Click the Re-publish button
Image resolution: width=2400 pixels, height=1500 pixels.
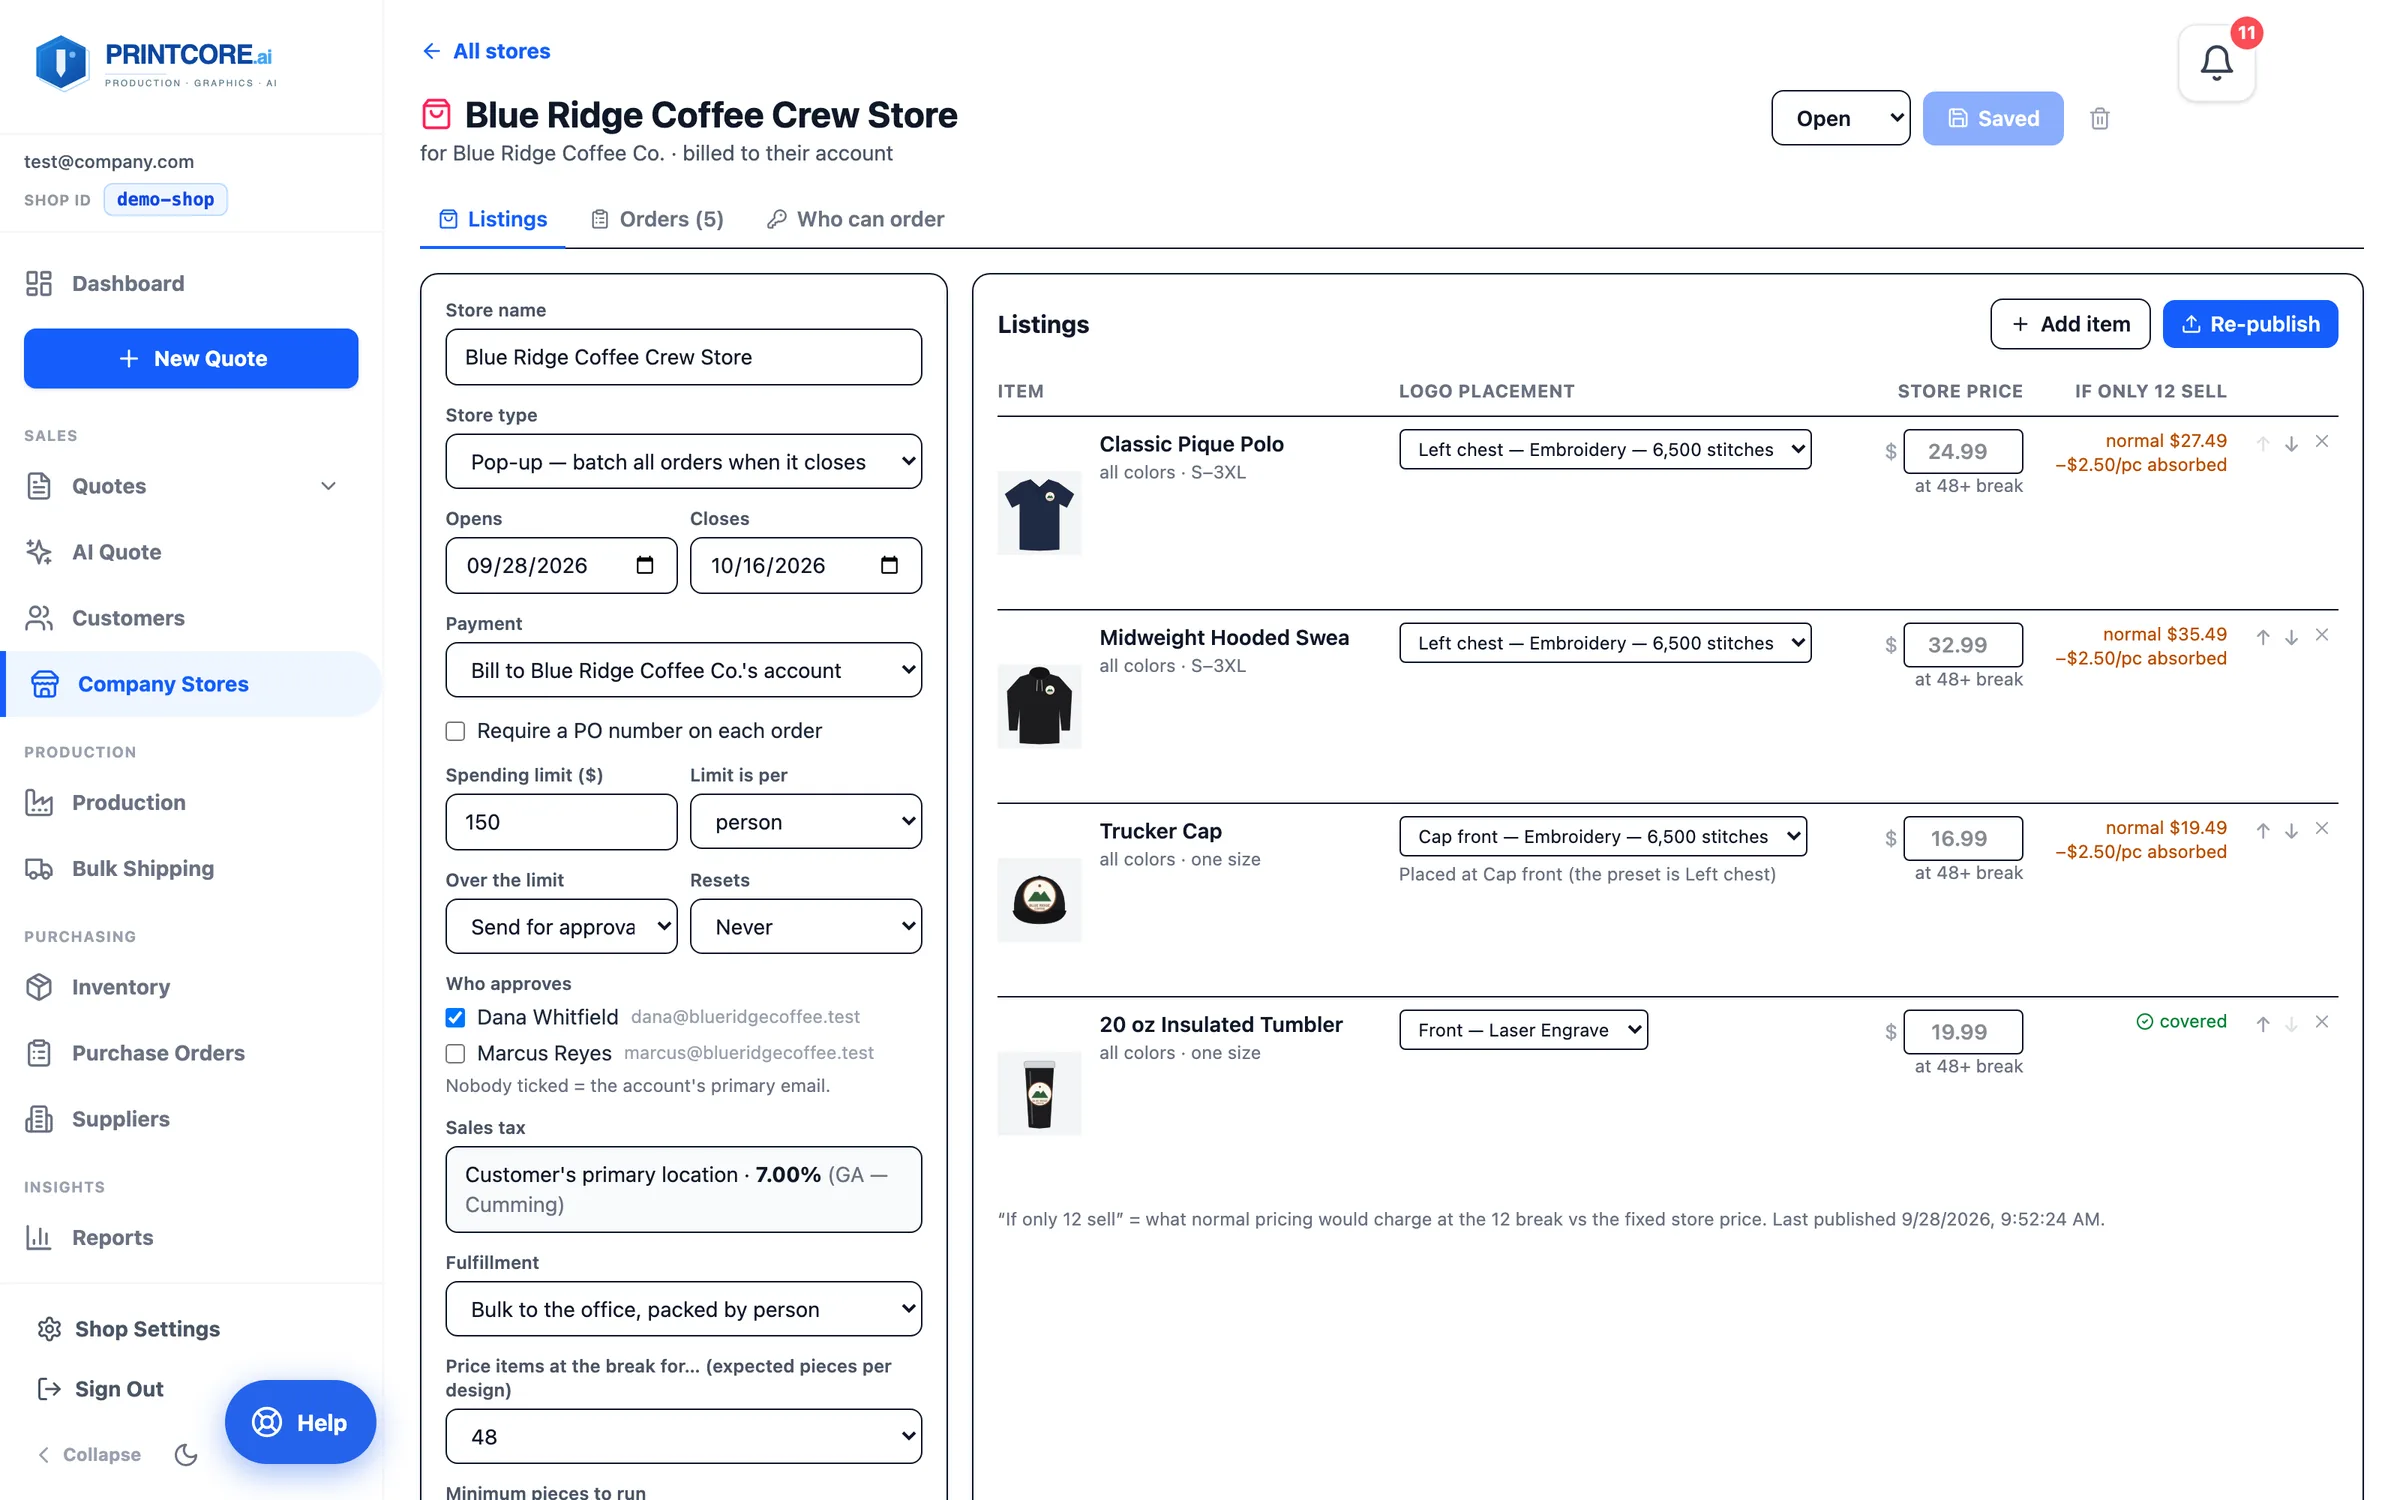2250,324
